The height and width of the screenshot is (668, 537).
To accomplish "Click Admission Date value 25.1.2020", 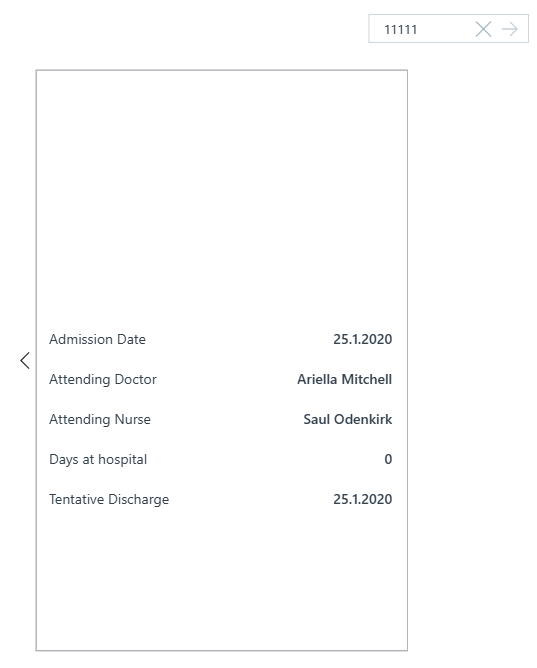I will [x=362, y=339].
